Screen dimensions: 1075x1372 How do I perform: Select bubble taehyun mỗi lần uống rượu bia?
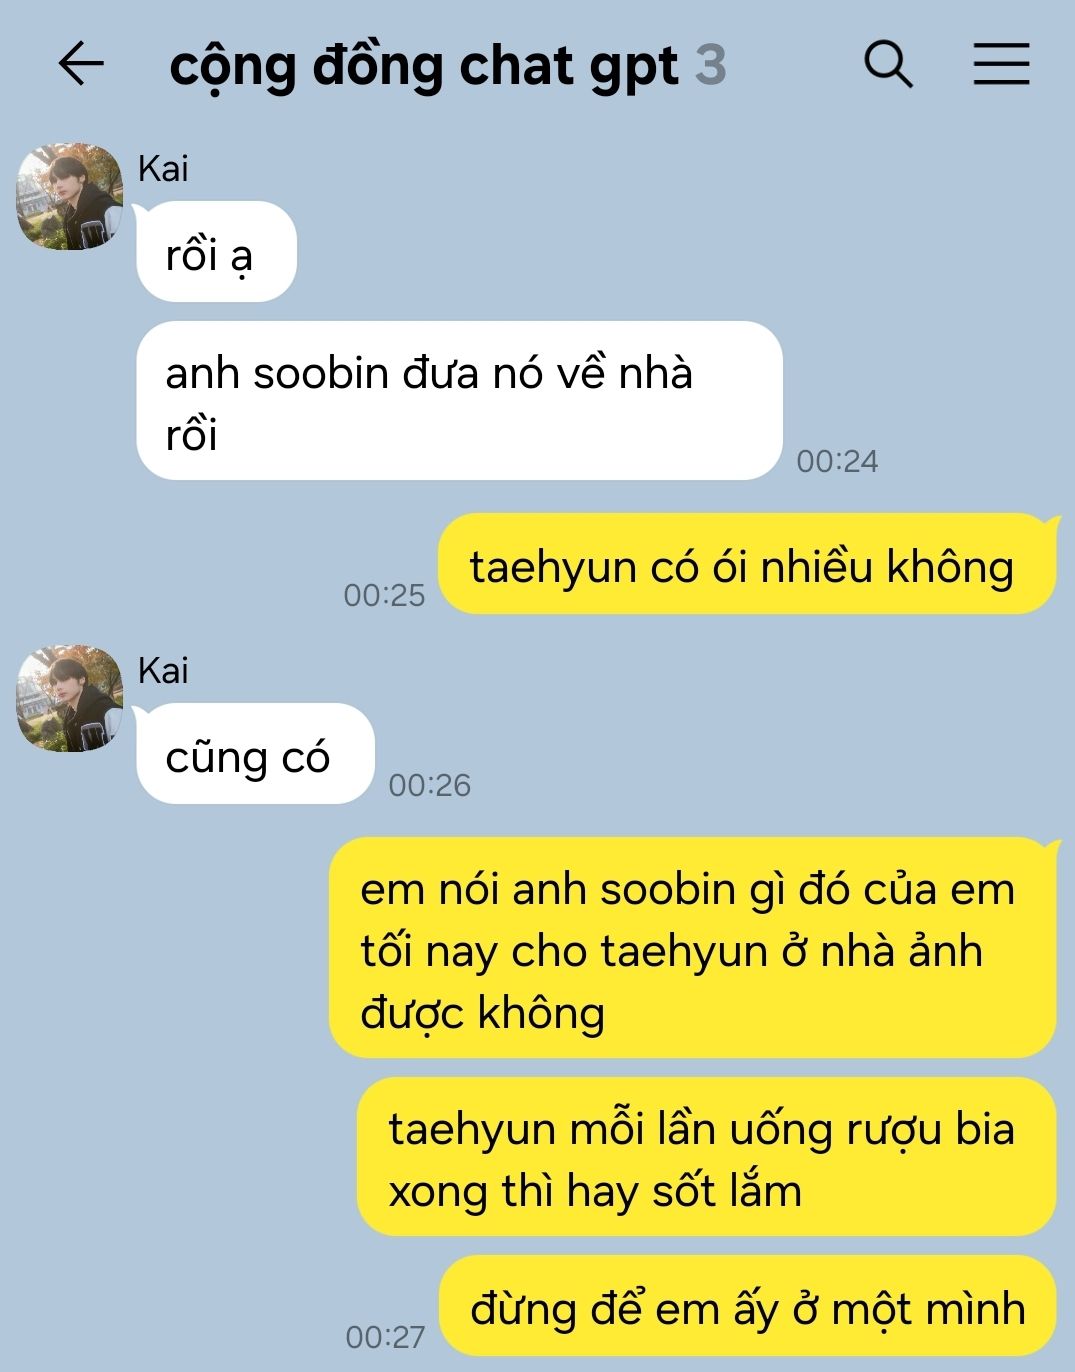tap(706, 1157)
